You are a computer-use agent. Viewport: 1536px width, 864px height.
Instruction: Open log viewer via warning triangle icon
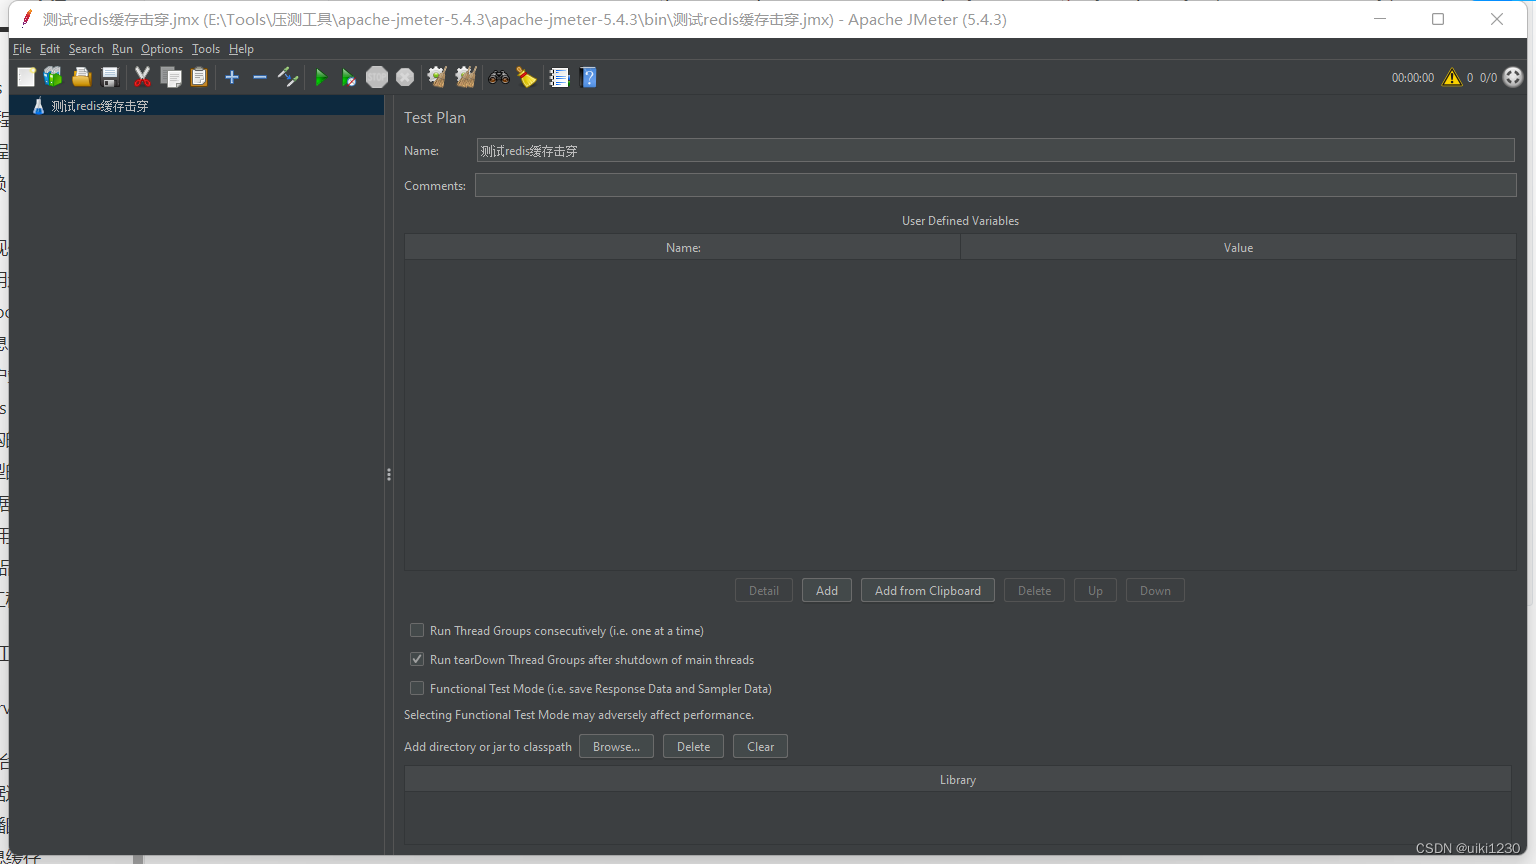point(1452,77)
